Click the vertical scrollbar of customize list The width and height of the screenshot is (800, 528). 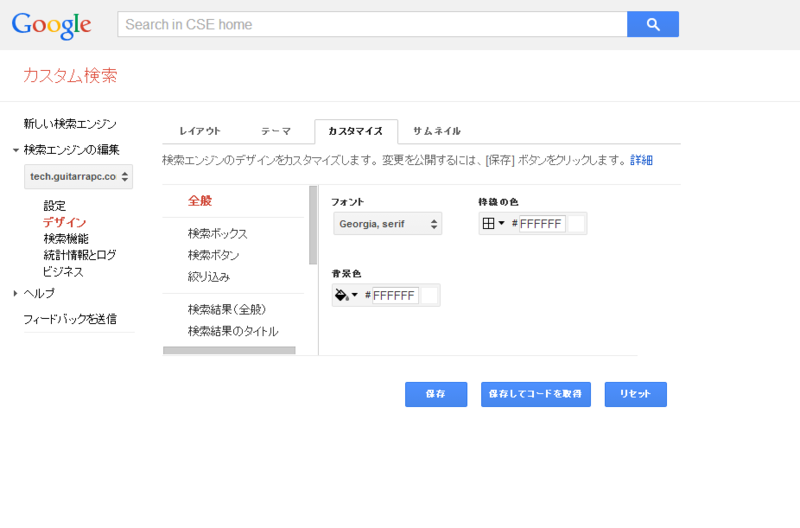[313, 225]
